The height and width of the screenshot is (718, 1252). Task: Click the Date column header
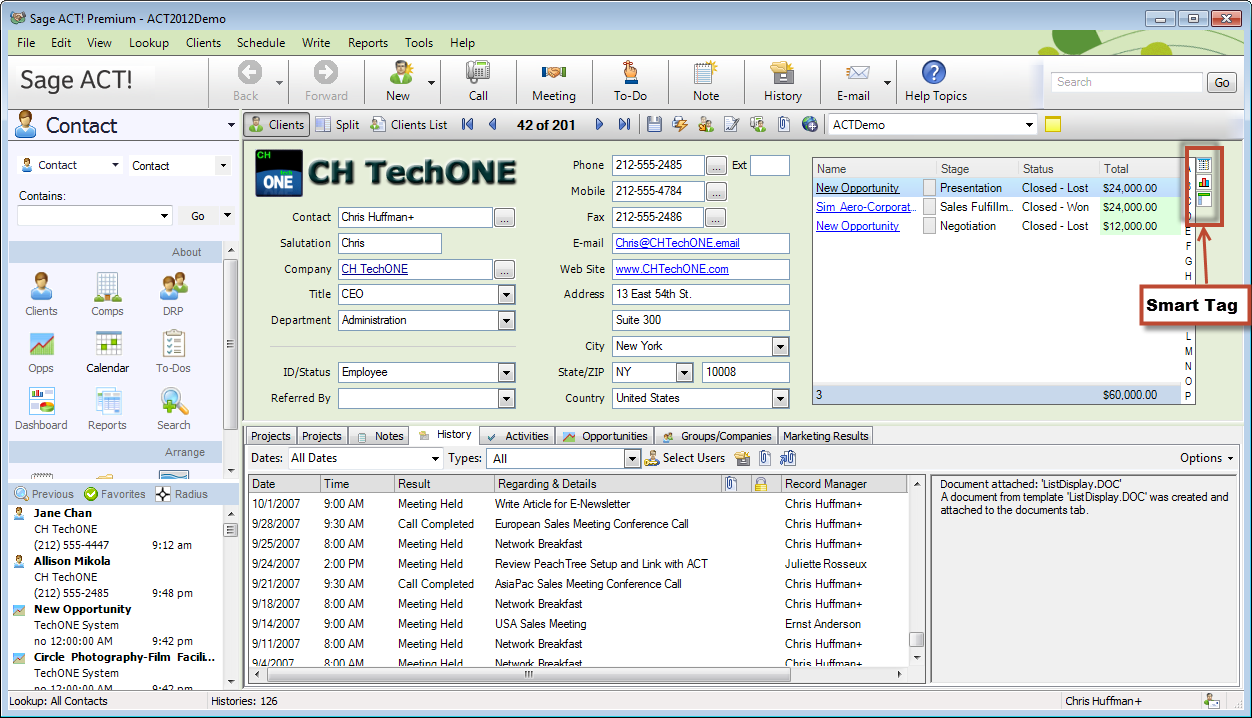(x=284, y=484)
